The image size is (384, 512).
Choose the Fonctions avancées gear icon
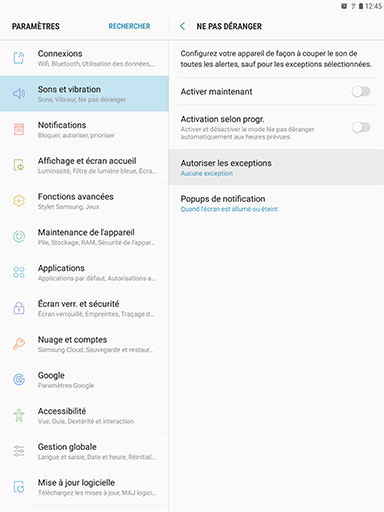point(19,200)
